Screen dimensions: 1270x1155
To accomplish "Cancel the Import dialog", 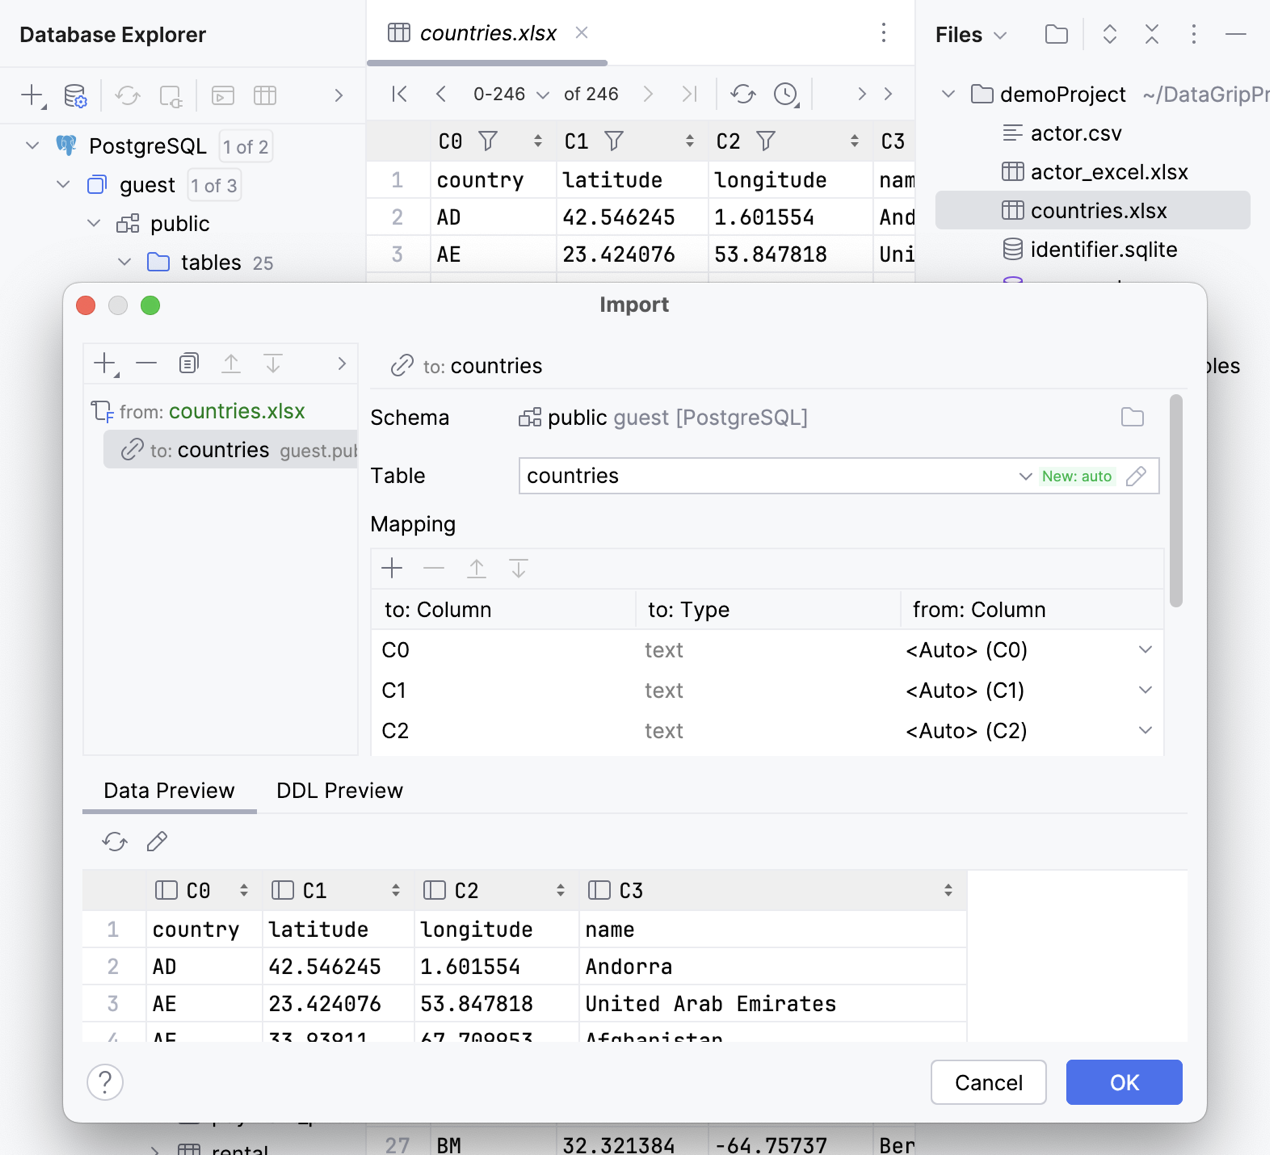I will coord(987,1082).
